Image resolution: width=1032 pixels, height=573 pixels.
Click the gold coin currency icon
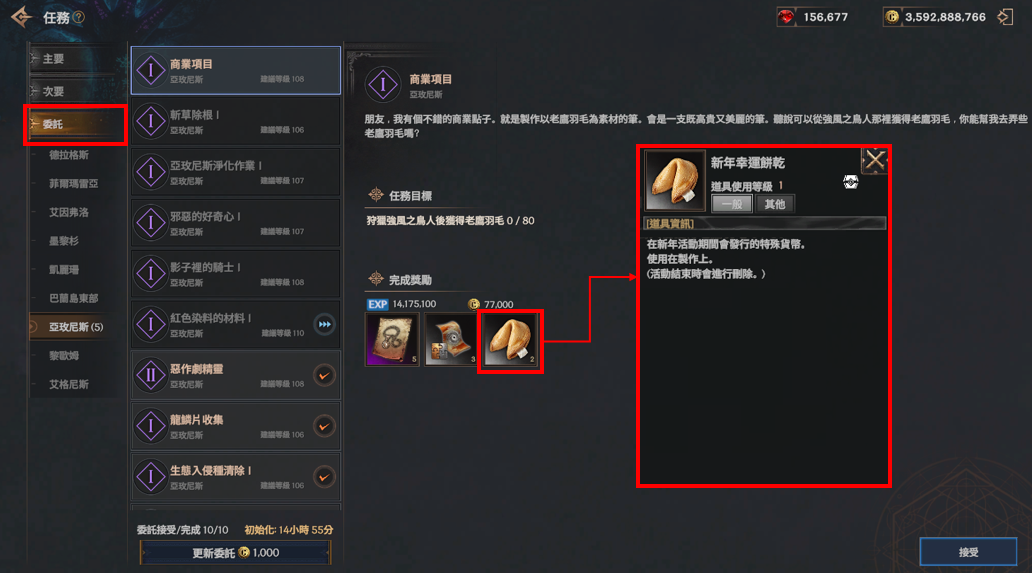click(x=891, y=17)
